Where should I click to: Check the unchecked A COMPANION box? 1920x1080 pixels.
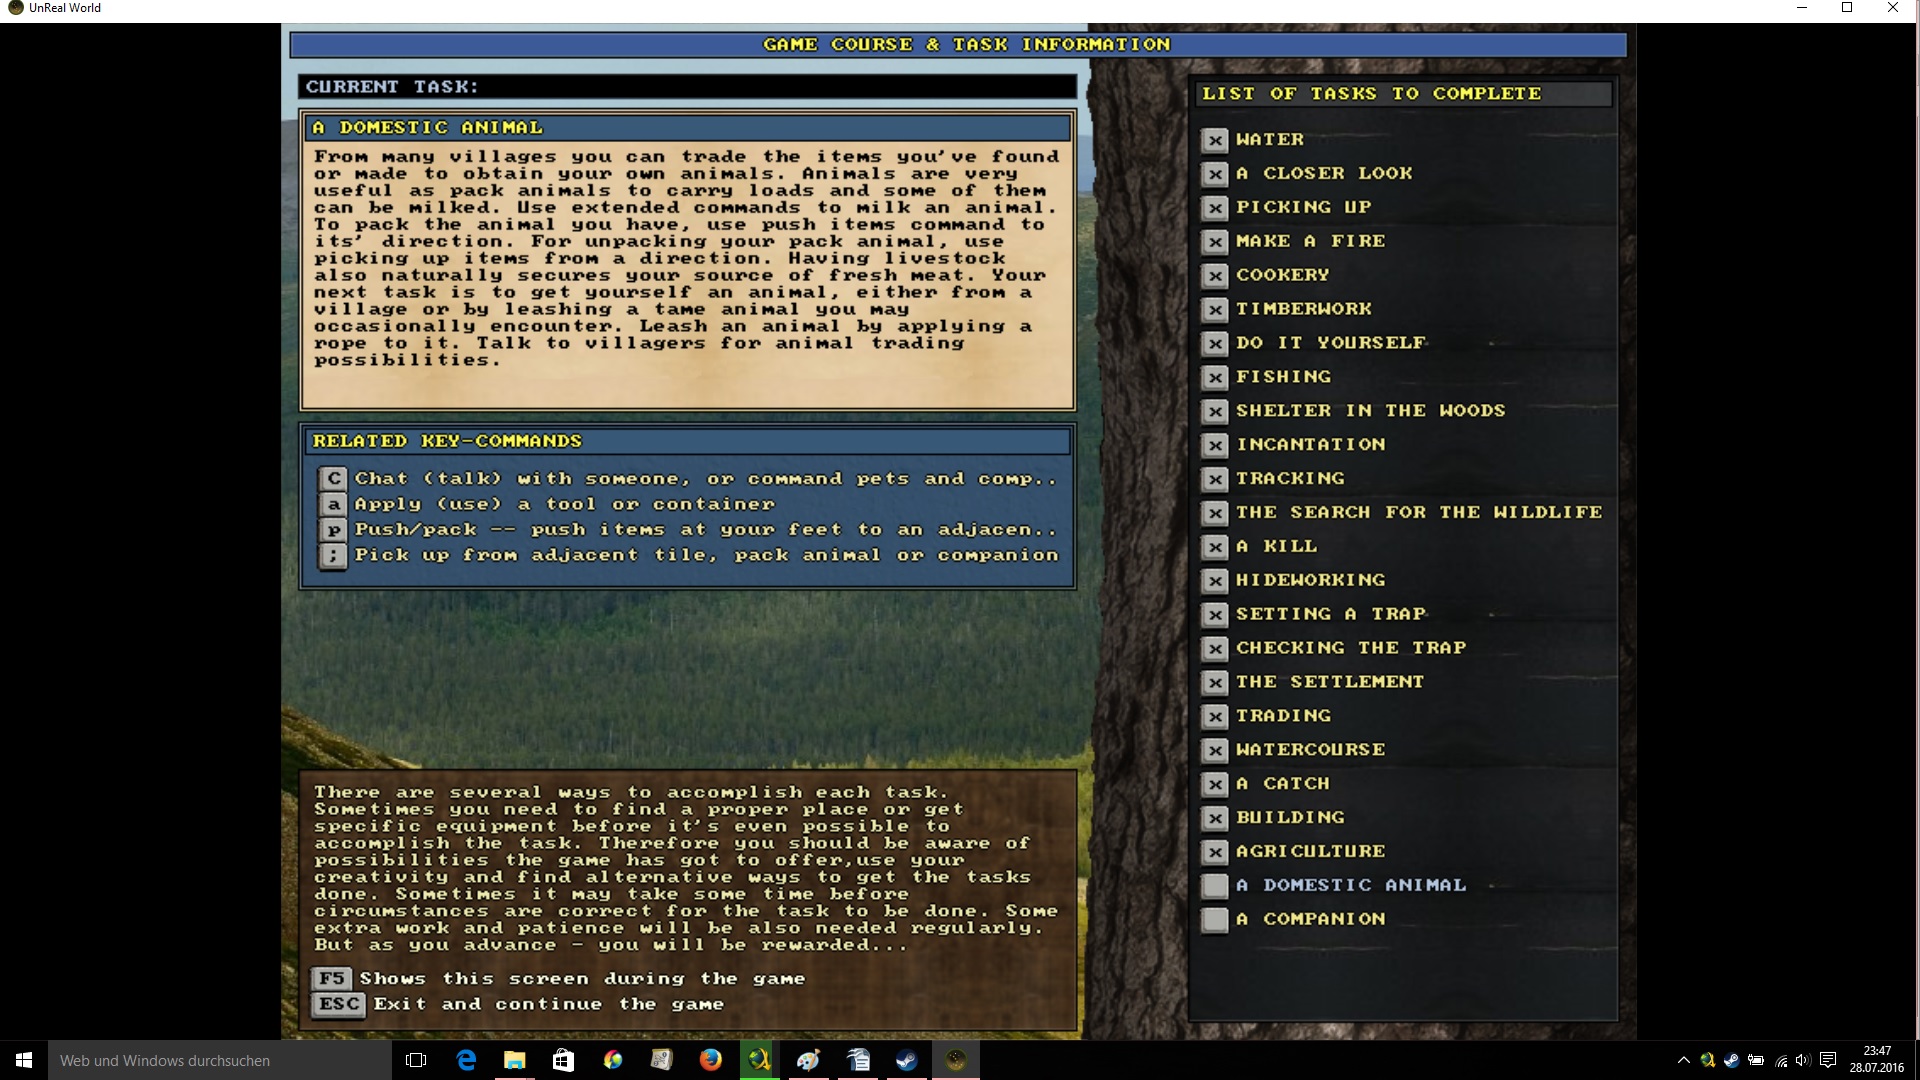pyautogui.click(x=1215, y=920)
